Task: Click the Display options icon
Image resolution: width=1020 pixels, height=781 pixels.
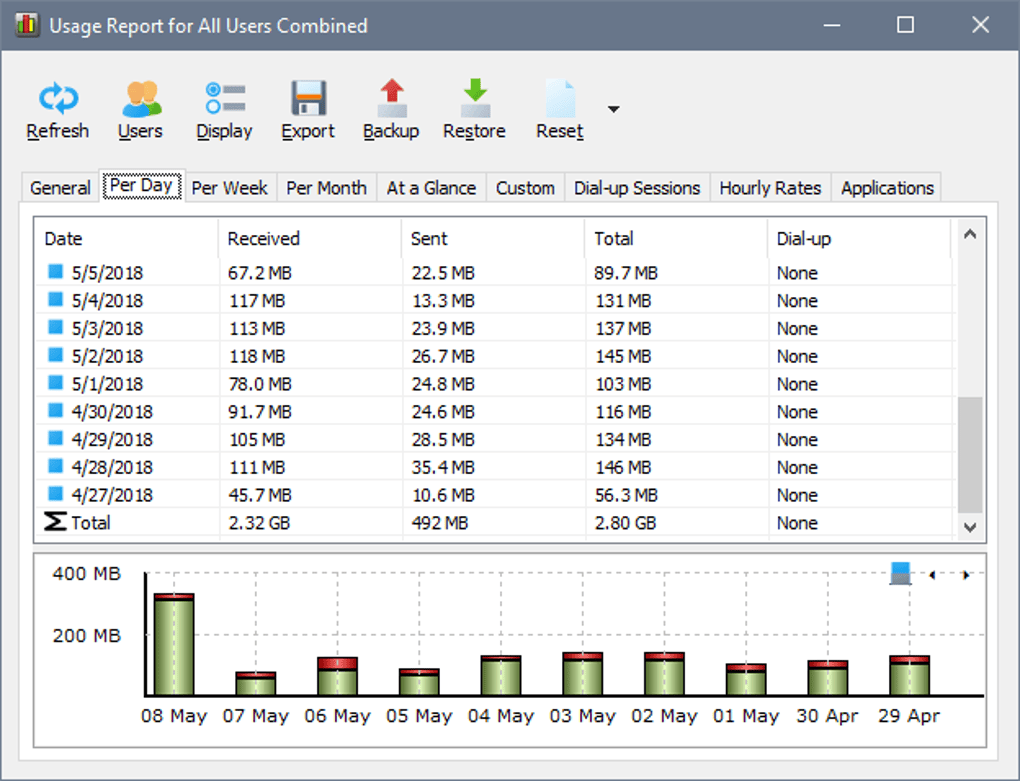Action: coord(225,99)
